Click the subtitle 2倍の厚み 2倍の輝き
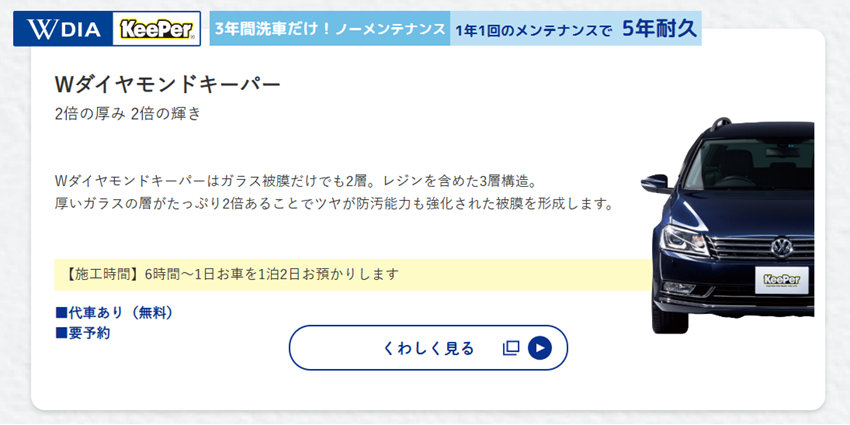Viewport: 850px width, 425px height. (x=128, y=113)
